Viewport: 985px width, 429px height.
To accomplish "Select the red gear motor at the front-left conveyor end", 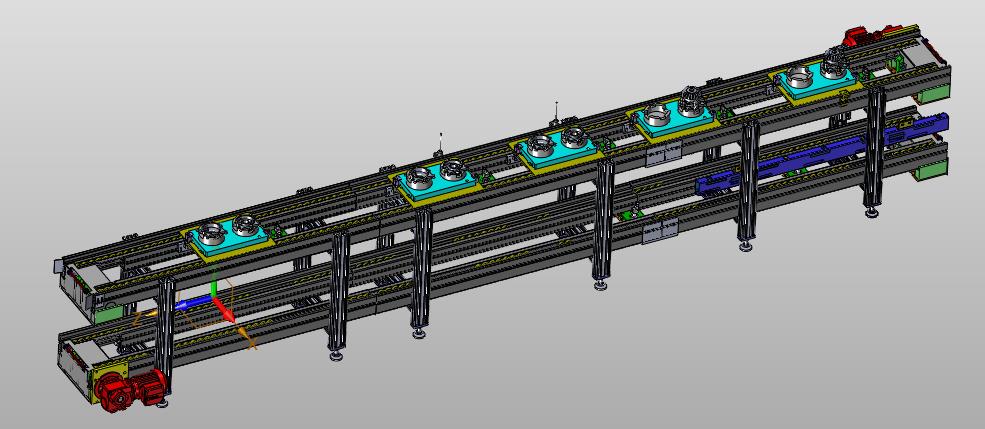I will 131,389.
